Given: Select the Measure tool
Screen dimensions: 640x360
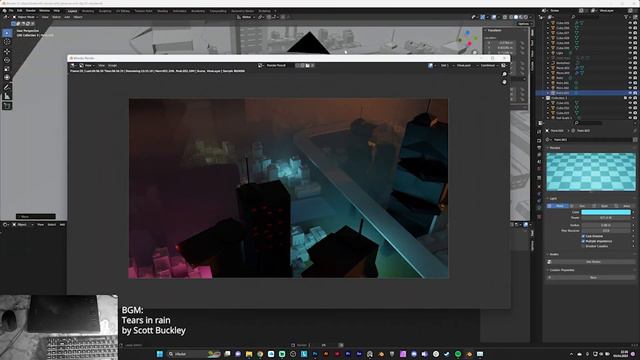Looking at the screenshot, I should click(7, 96).
